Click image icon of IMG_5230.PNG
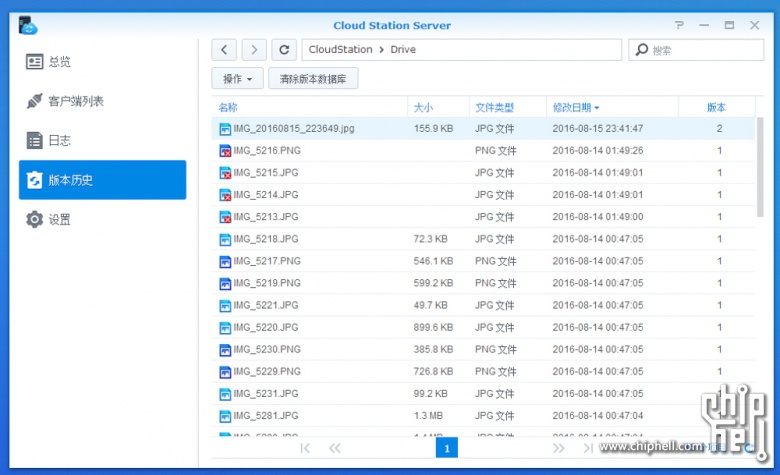 pos(225,350)
